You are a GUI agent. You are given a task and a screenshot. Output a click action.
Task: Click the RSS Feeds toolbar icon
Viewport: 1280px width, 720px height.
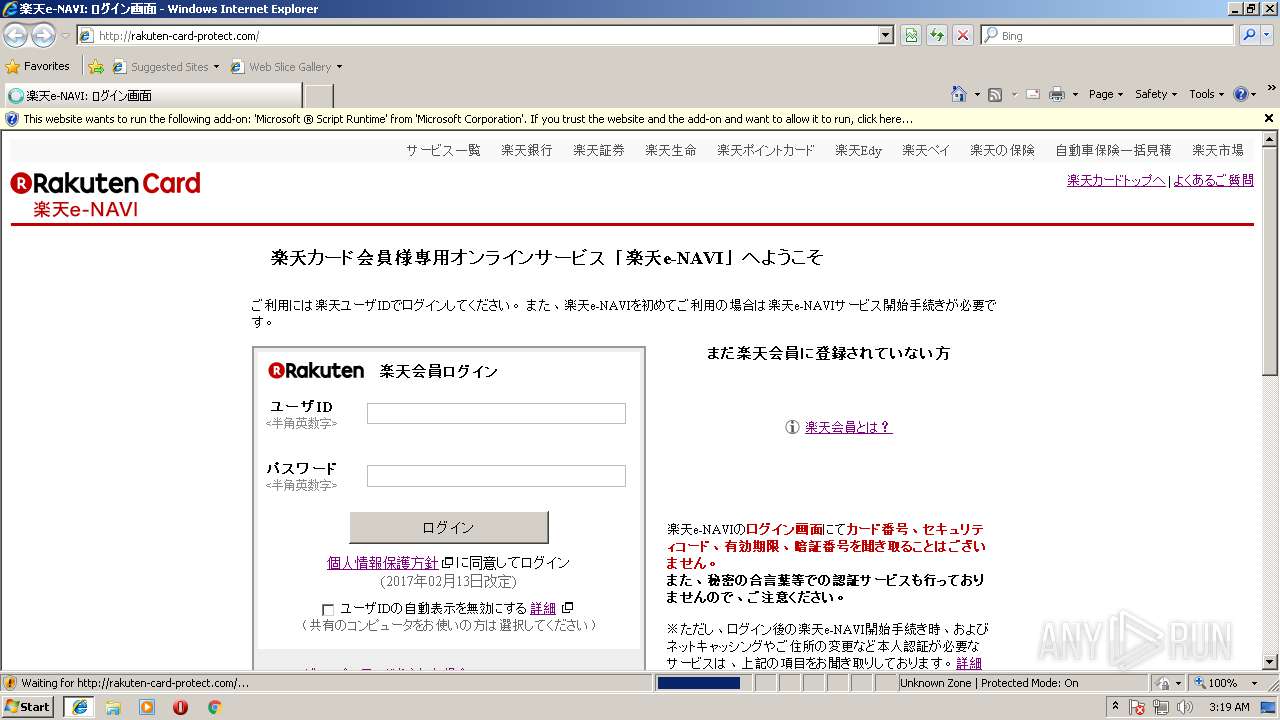click(x=995, y=94)
